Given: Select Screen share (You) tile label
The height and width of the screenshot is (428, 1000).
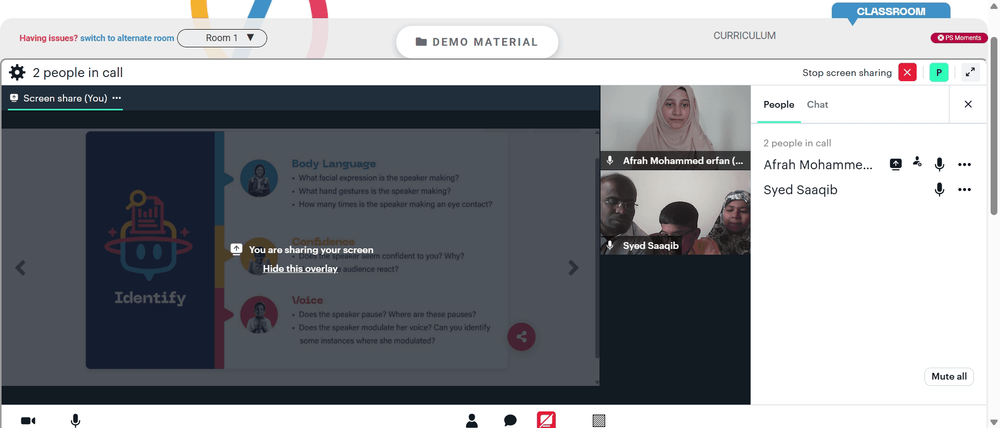Looking at the screenshot, I should pos(65,98).
